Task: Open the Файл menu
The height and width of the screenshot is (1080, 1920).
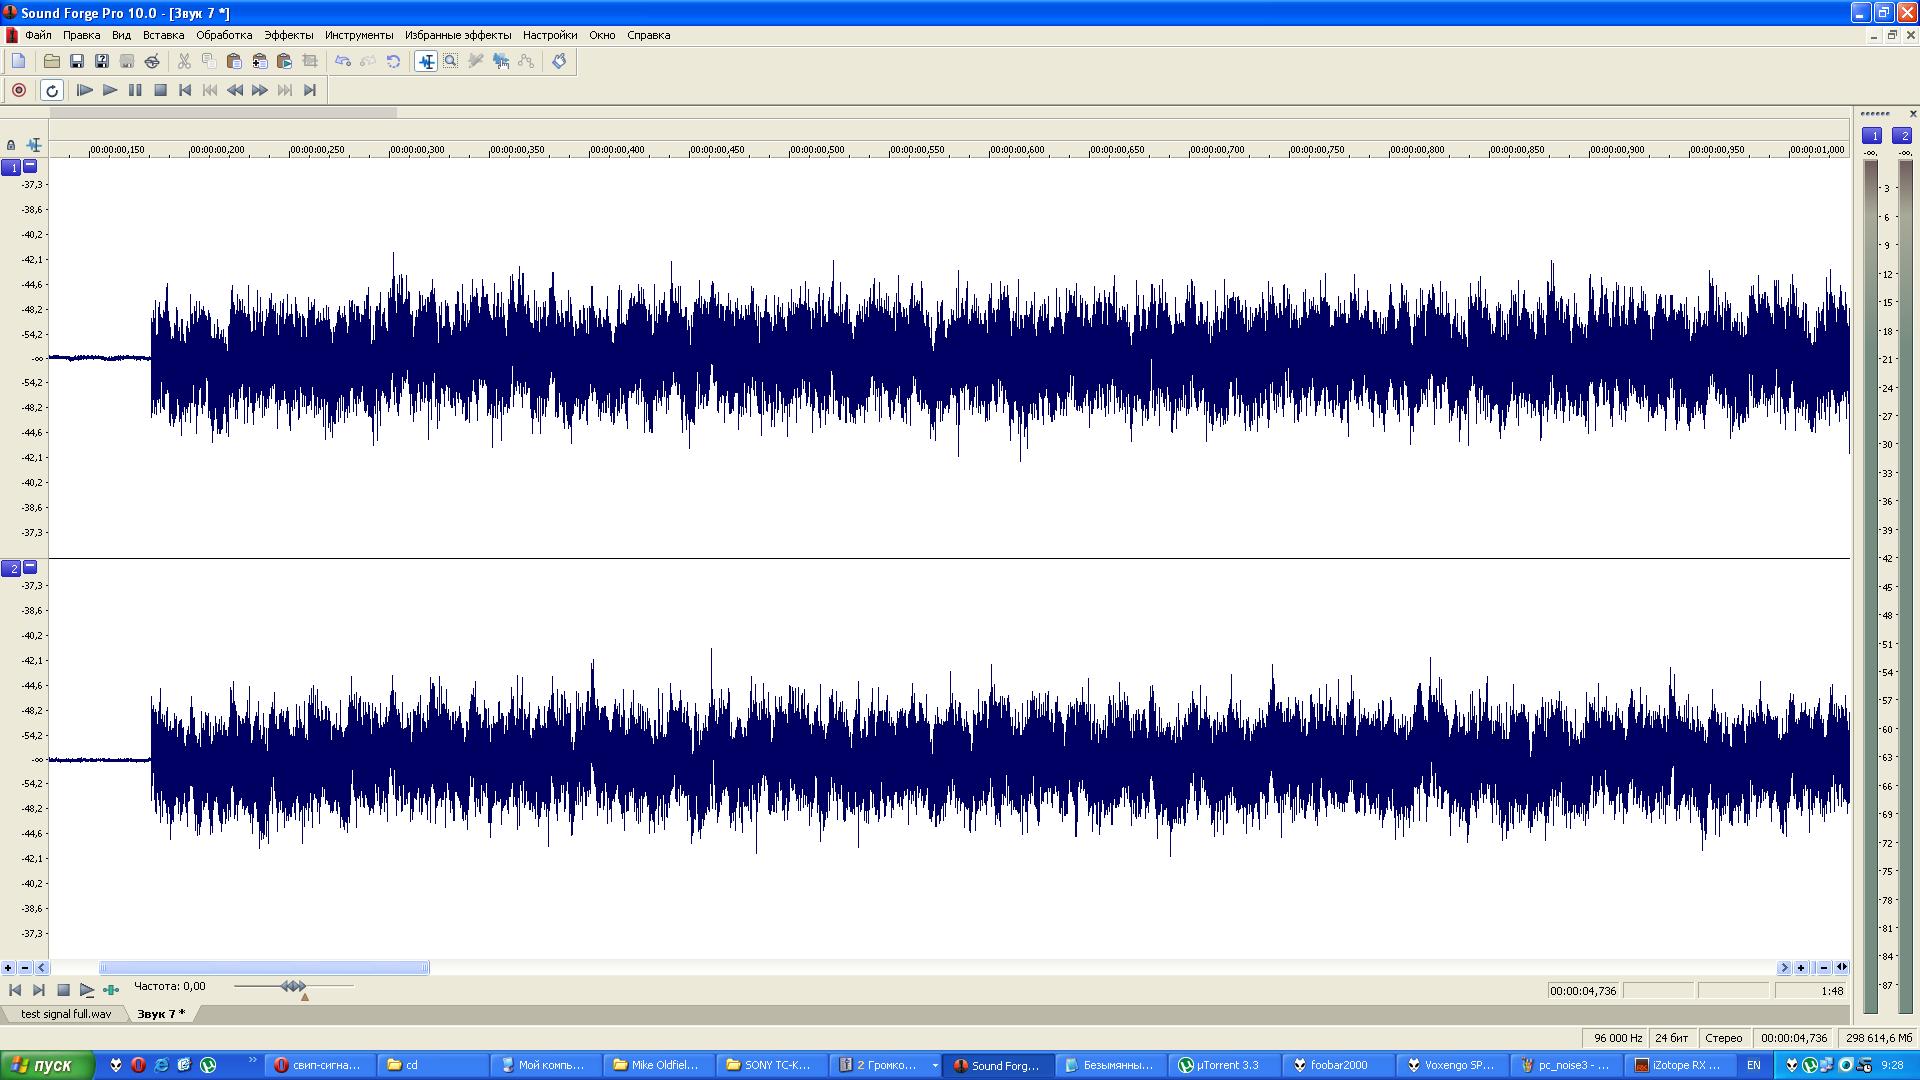Action: (38, 35)
